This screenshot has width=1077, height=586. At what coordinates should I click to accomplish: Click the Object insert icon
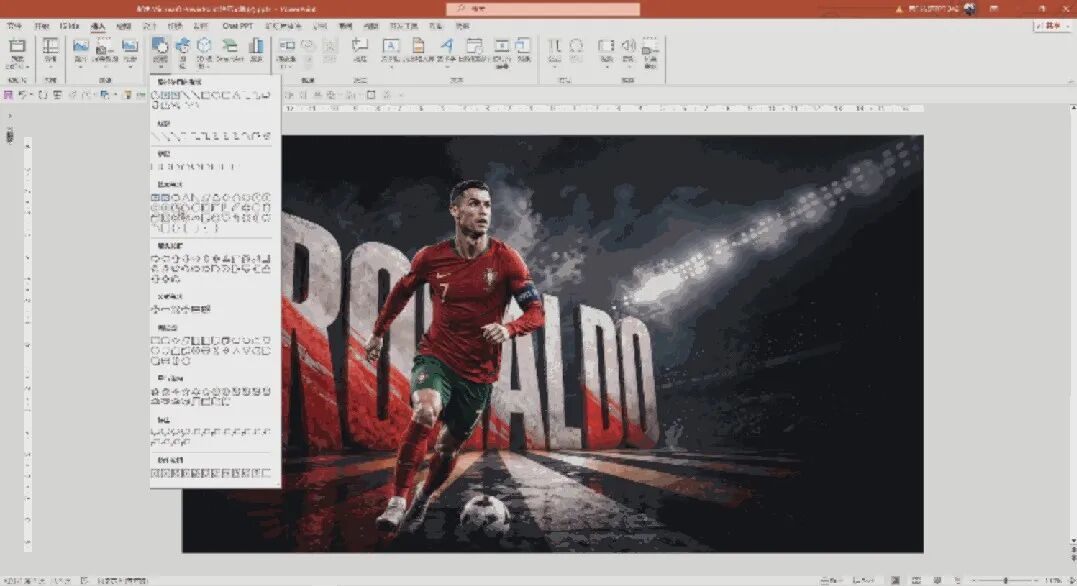click(x=524, y=45)
